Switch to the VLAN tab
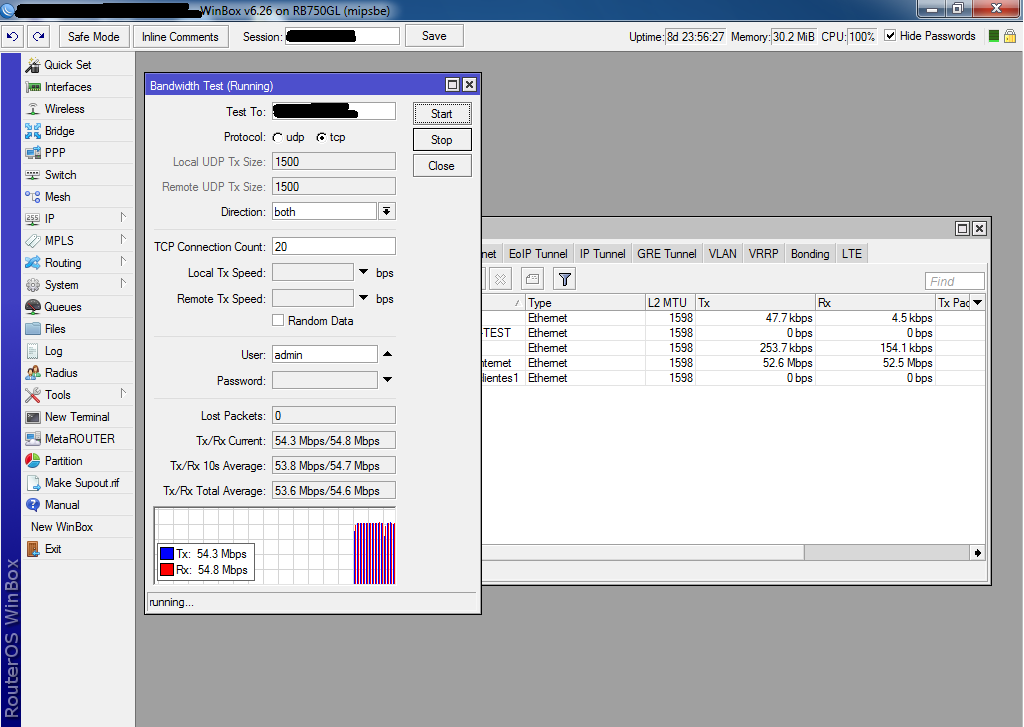This screenshot has height=727, width=1024. (722, 253)
